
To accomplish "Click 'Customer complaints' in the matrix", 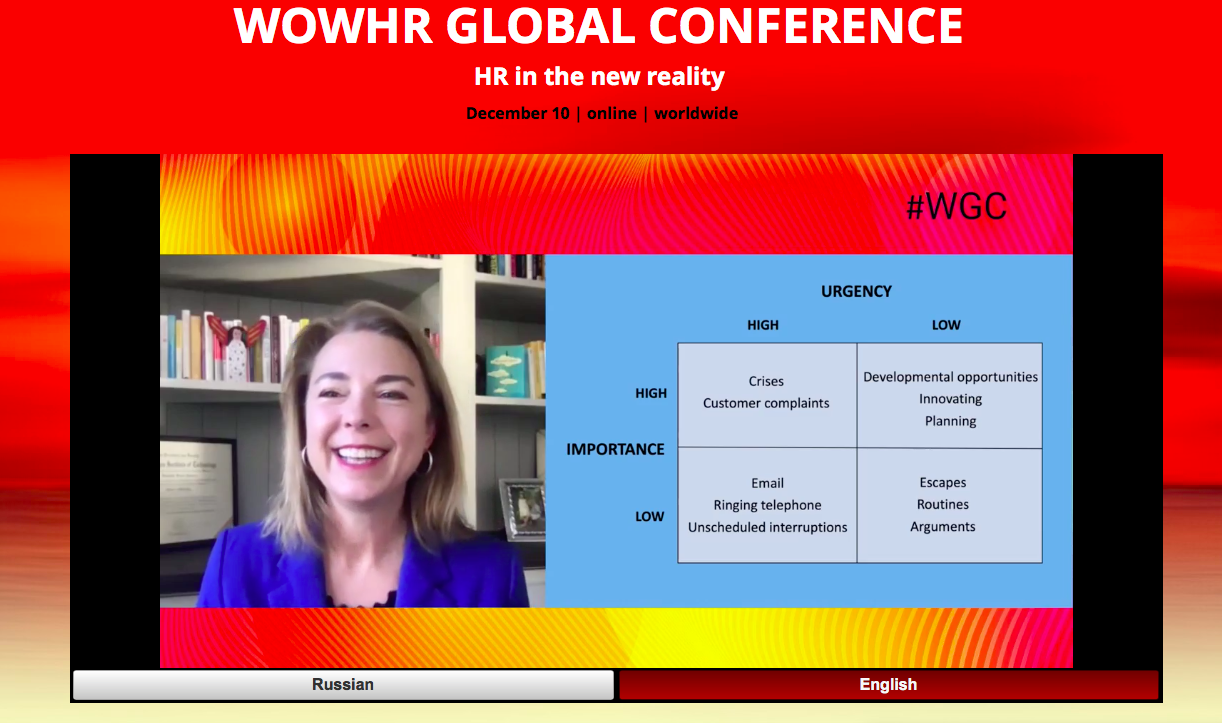I will [x=766, y=403].
